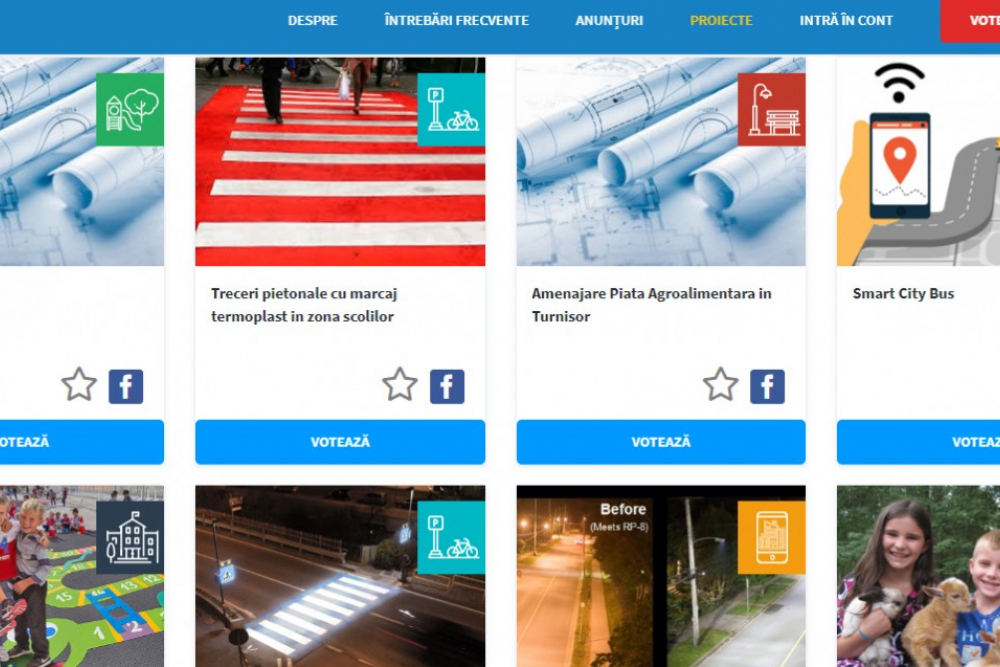1000x667 pixels.
Task: Click teal bike parking icon on night crosswalk
Action: [x=451, y=538]
